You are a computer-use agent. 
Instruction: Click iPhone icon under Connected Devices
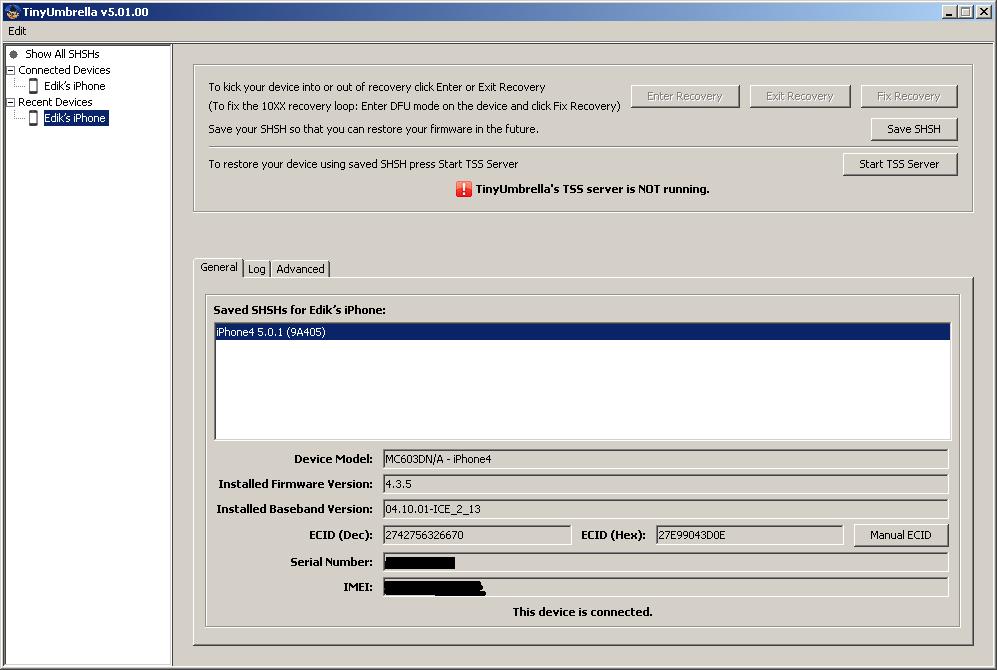coord(33,86)
